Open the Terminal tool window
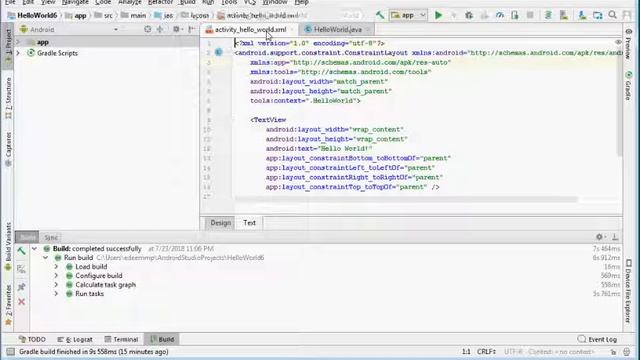Viewport: 640px width, 360px height. 121,339
